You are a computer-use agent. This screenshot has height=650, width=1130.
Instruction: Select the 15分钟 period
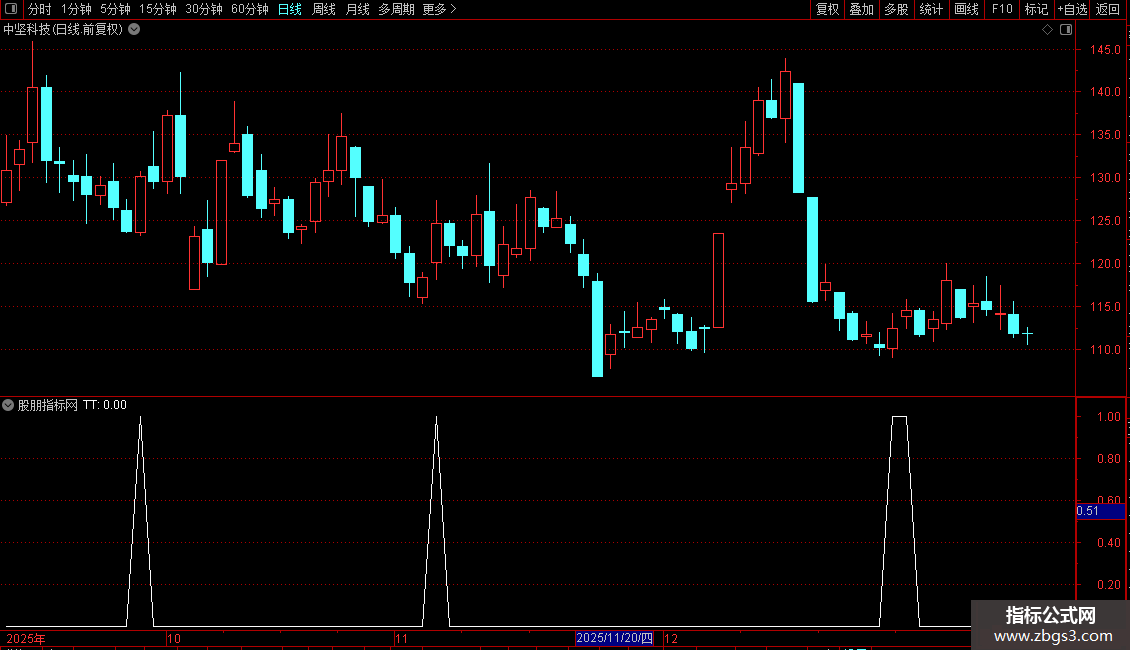tap(157, 9)
